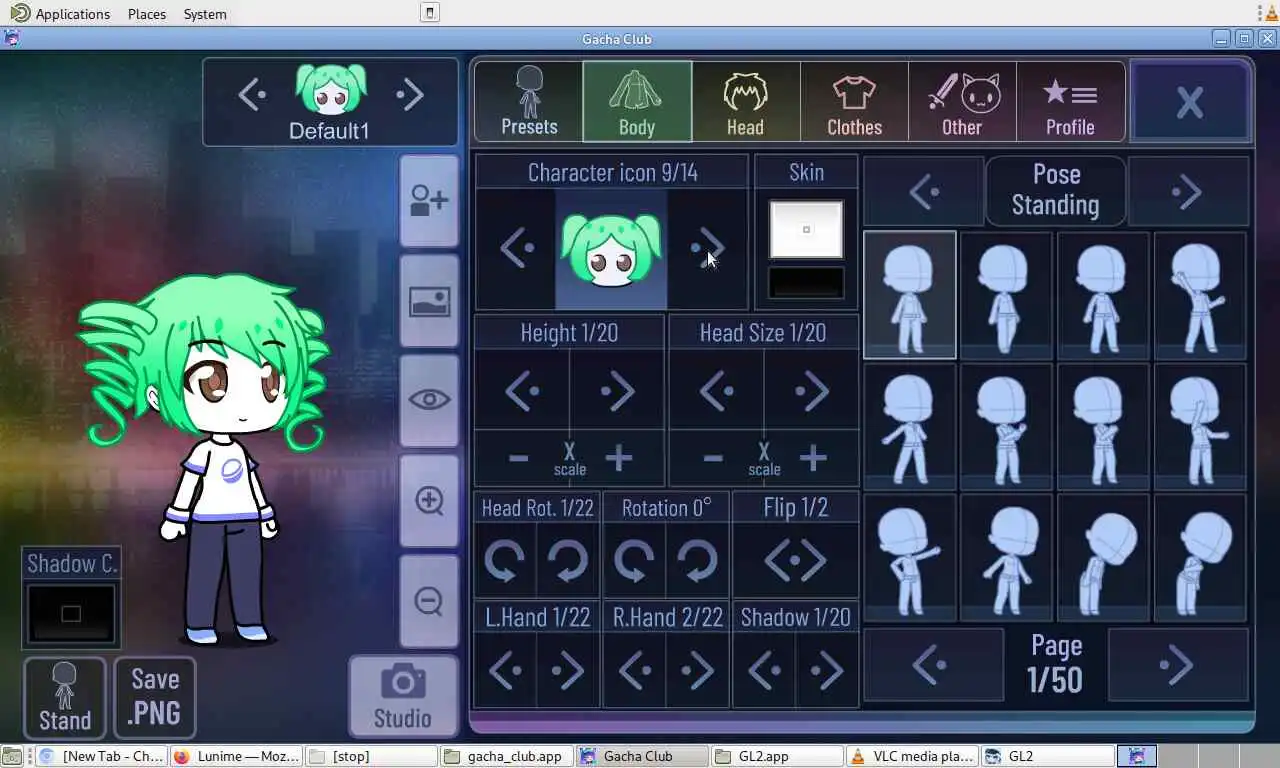Increase Height X scale plus
The width and height of the screenshot is (1280, 768).
(619, 459)
